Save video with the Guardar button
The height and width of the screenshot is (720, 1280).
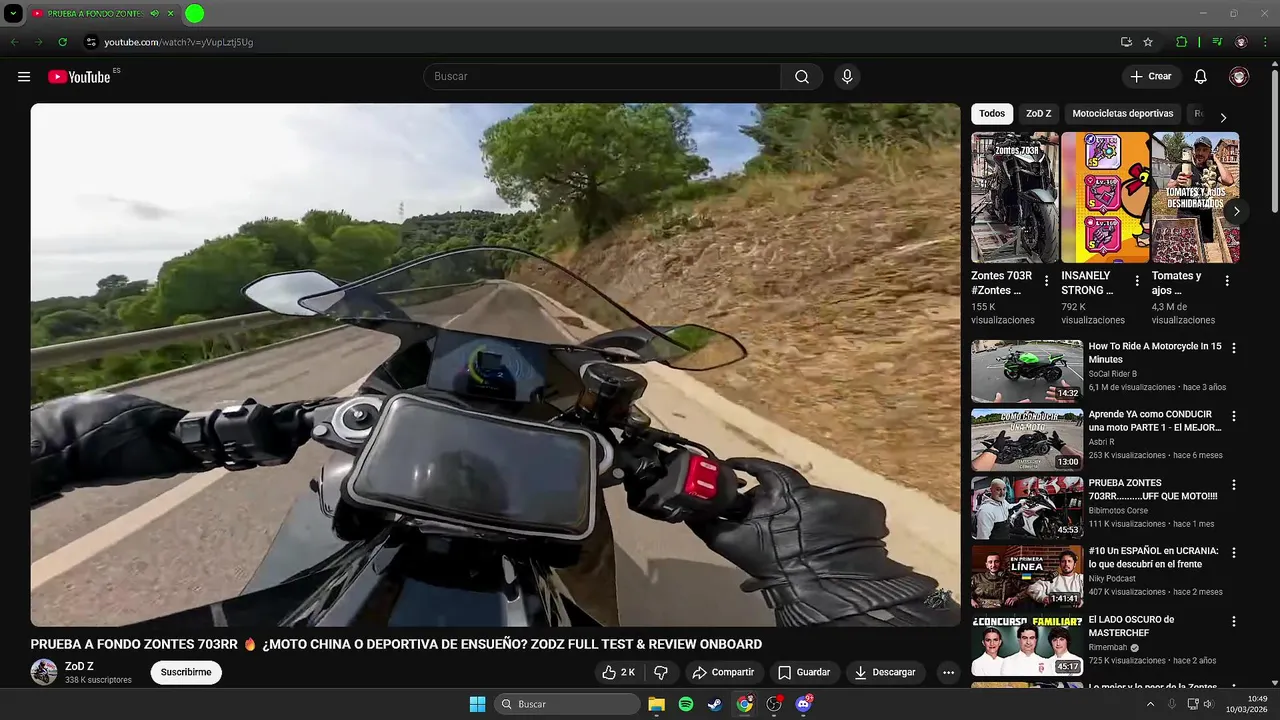click(805, 672)
